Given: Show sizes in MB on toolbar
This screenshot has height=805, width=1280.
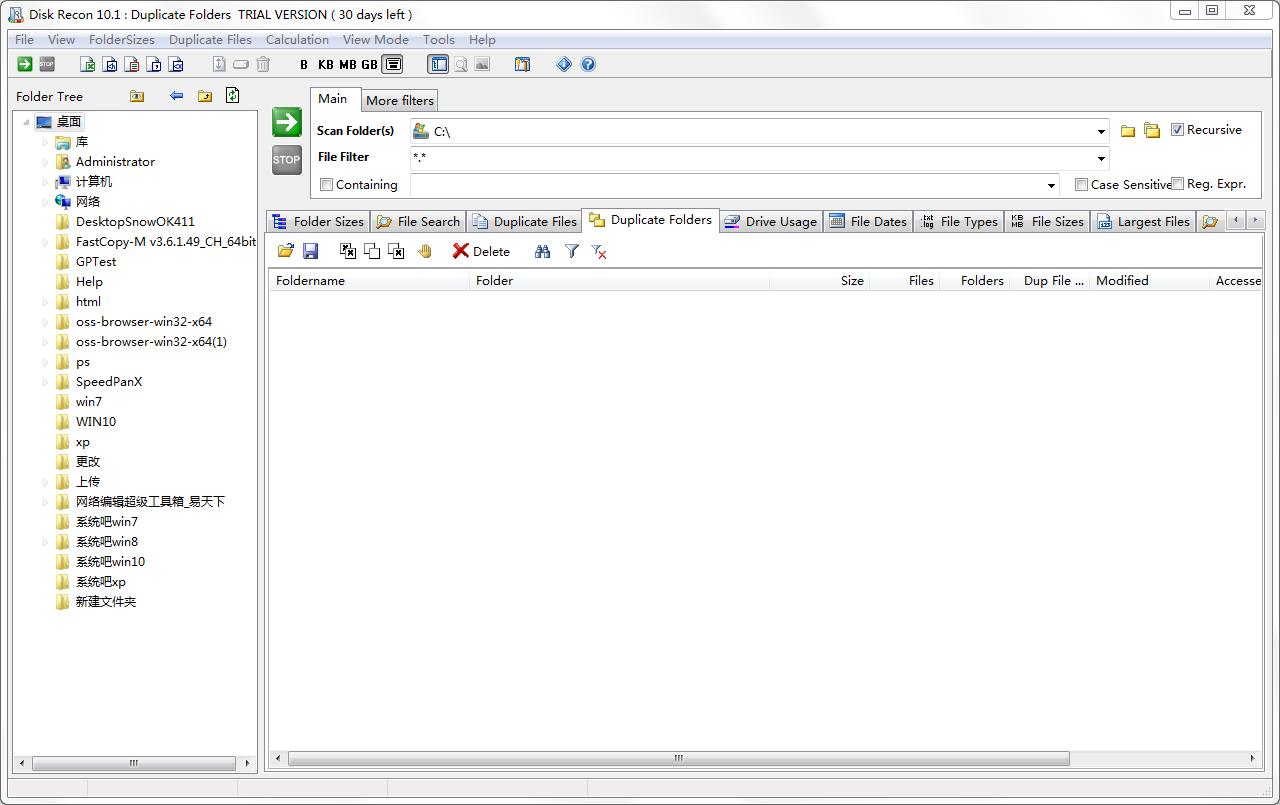Looking at the screenshot, I should (x=347, y=65).
